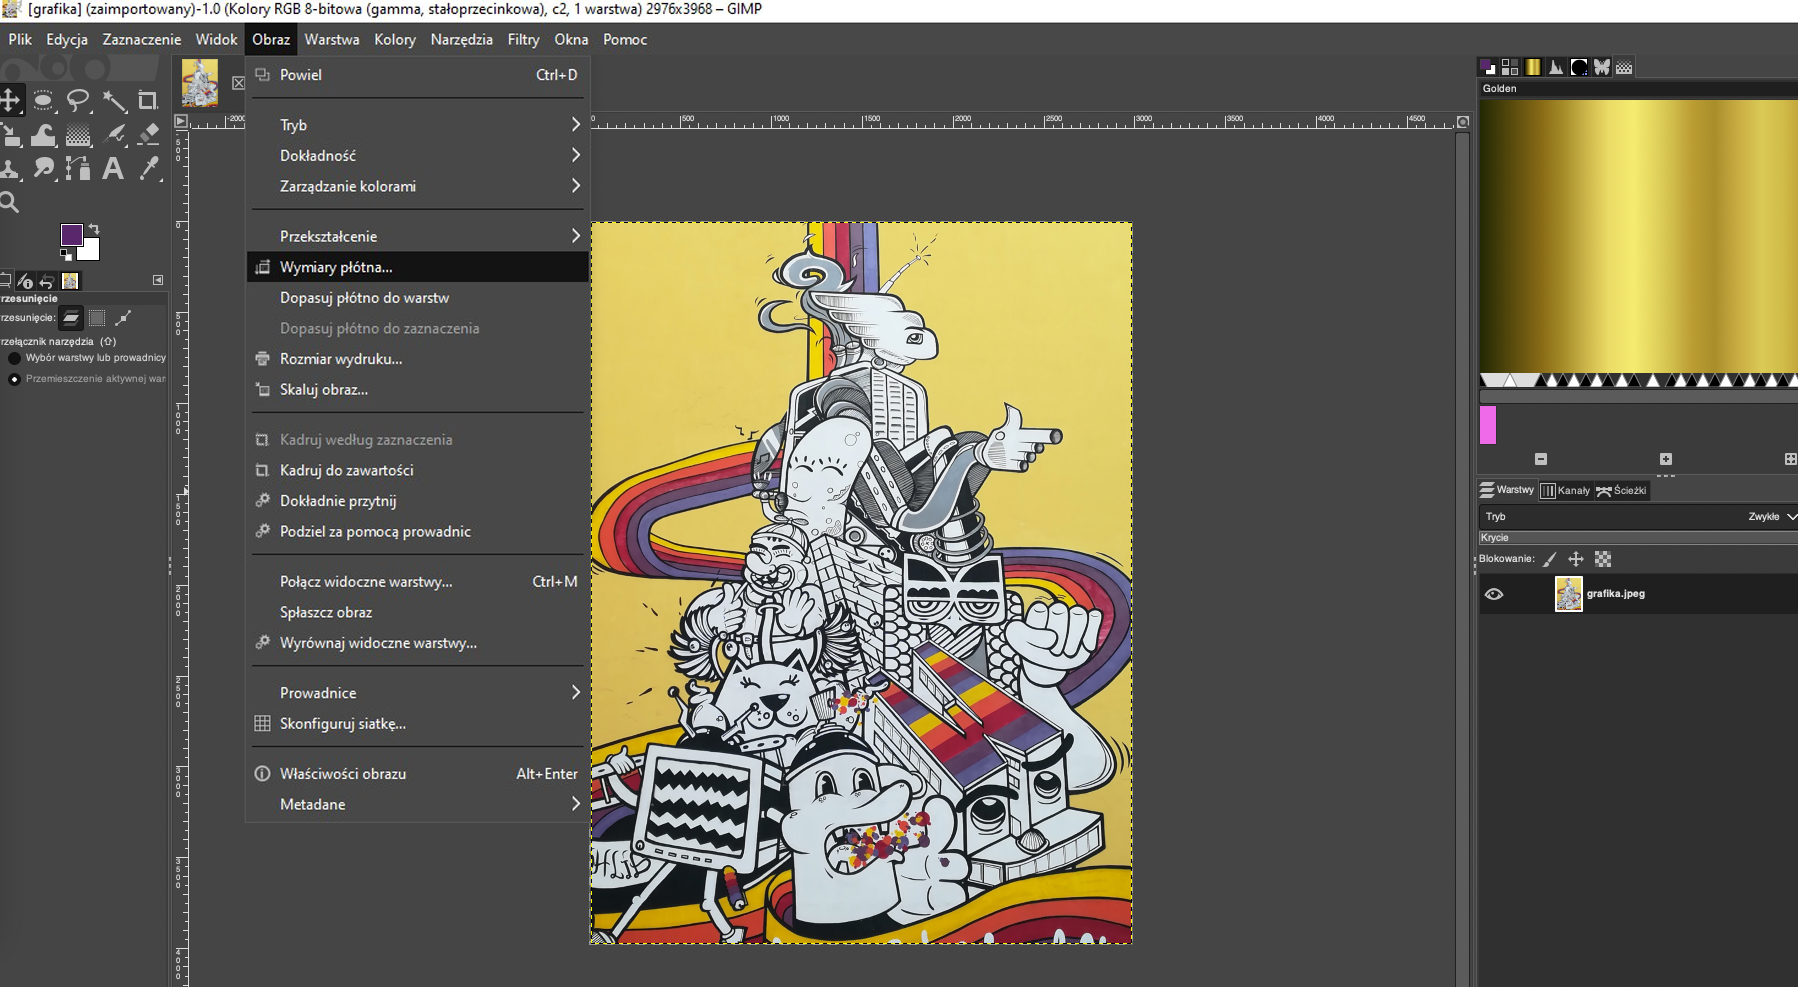The image size is (1798, 987).
Task: Expand the Prowadnice submenu
Action: [x=418, y=693]
